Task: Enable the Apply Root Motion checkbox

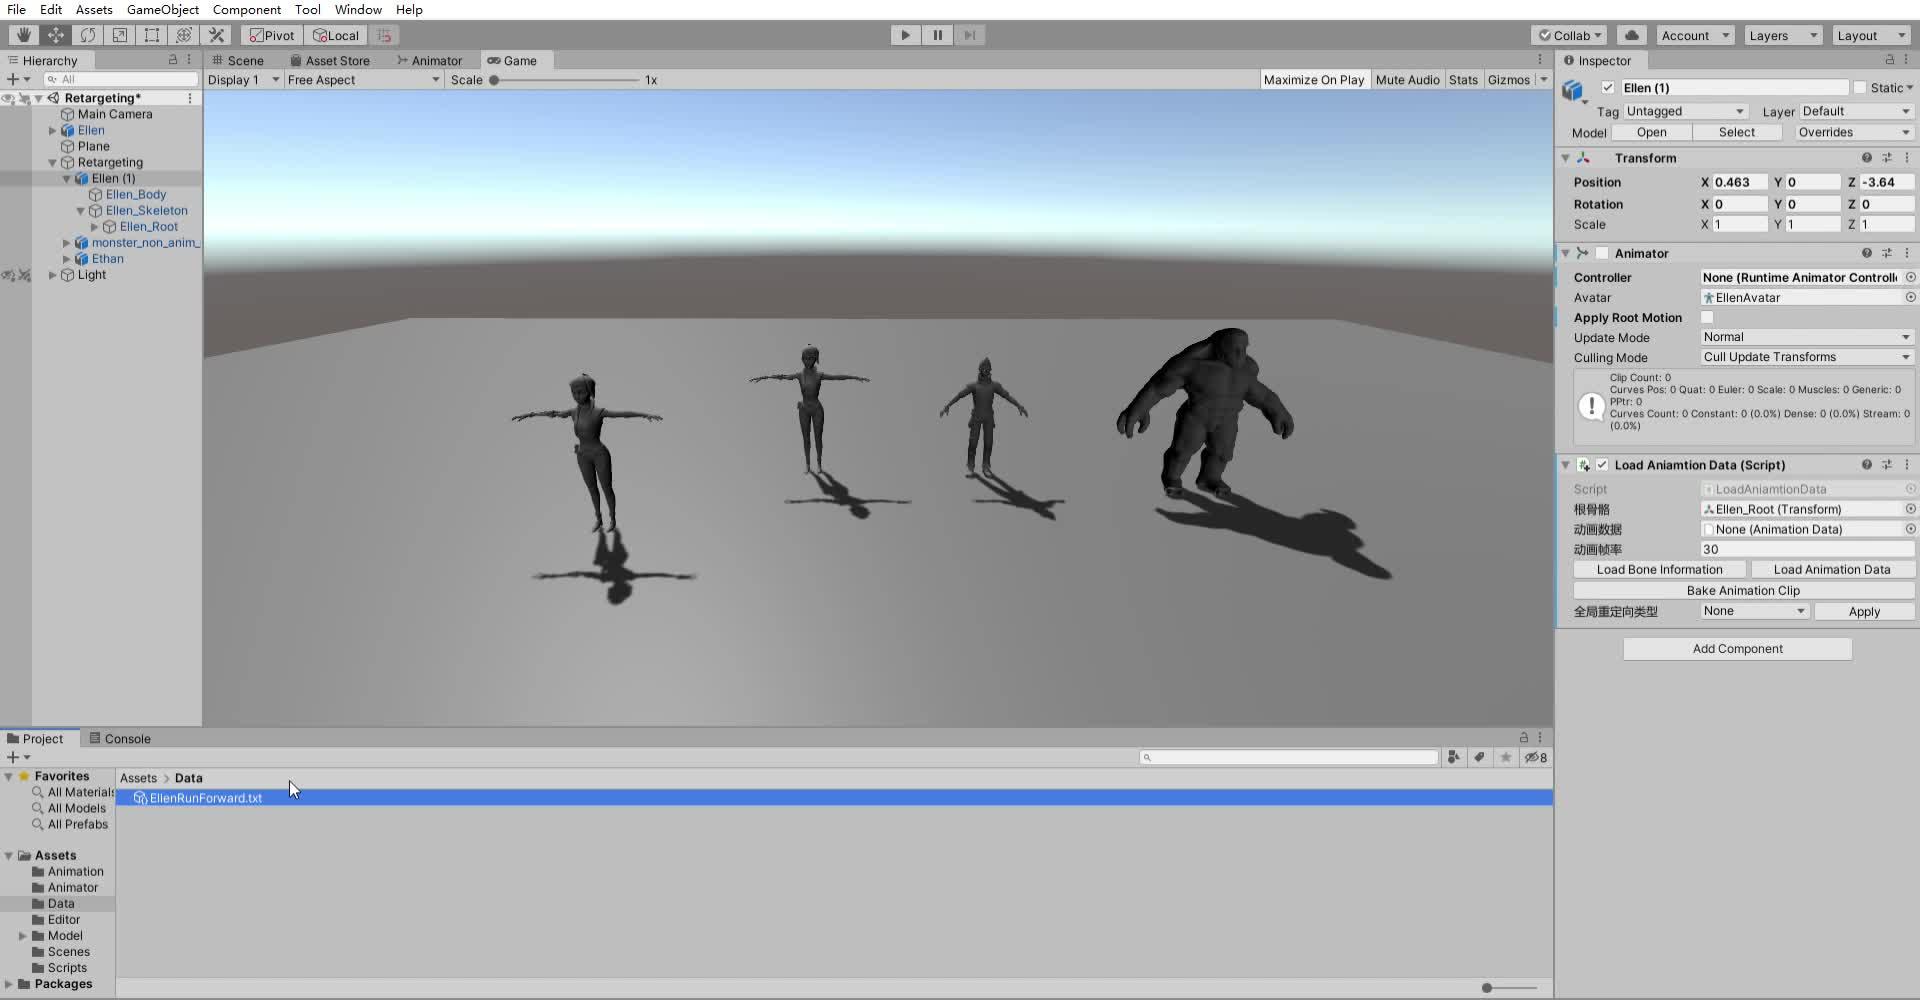Action: [1707, 318]
